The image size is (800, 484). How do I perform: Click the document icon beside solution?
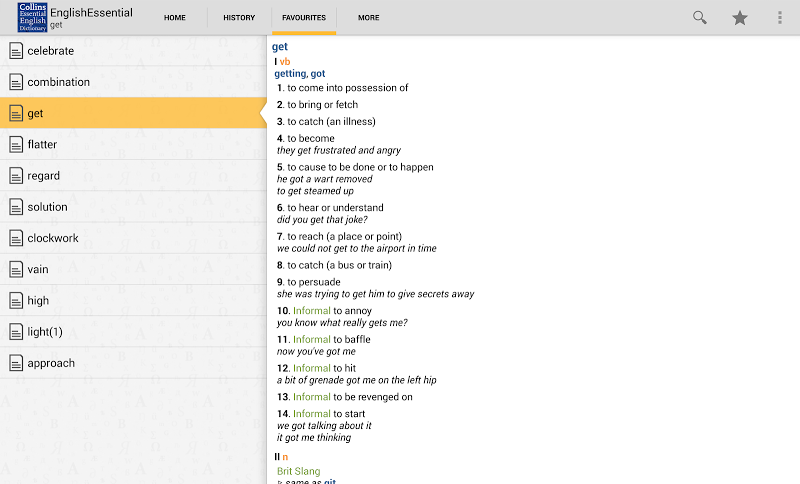(16, 207)
